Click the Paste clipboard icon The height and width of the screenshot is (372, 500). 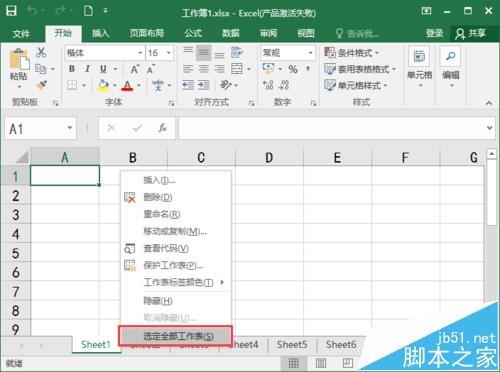pyautogui.click(x=19, y=60)
